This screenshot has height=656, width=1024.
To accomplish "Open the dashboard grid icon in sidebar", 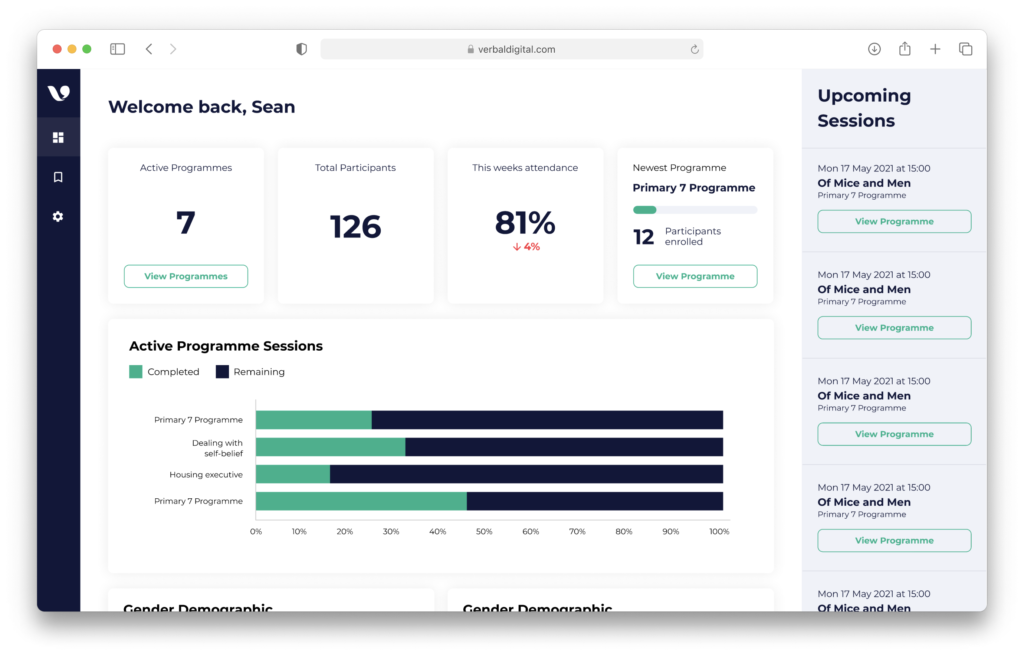I will coord(58,137).
